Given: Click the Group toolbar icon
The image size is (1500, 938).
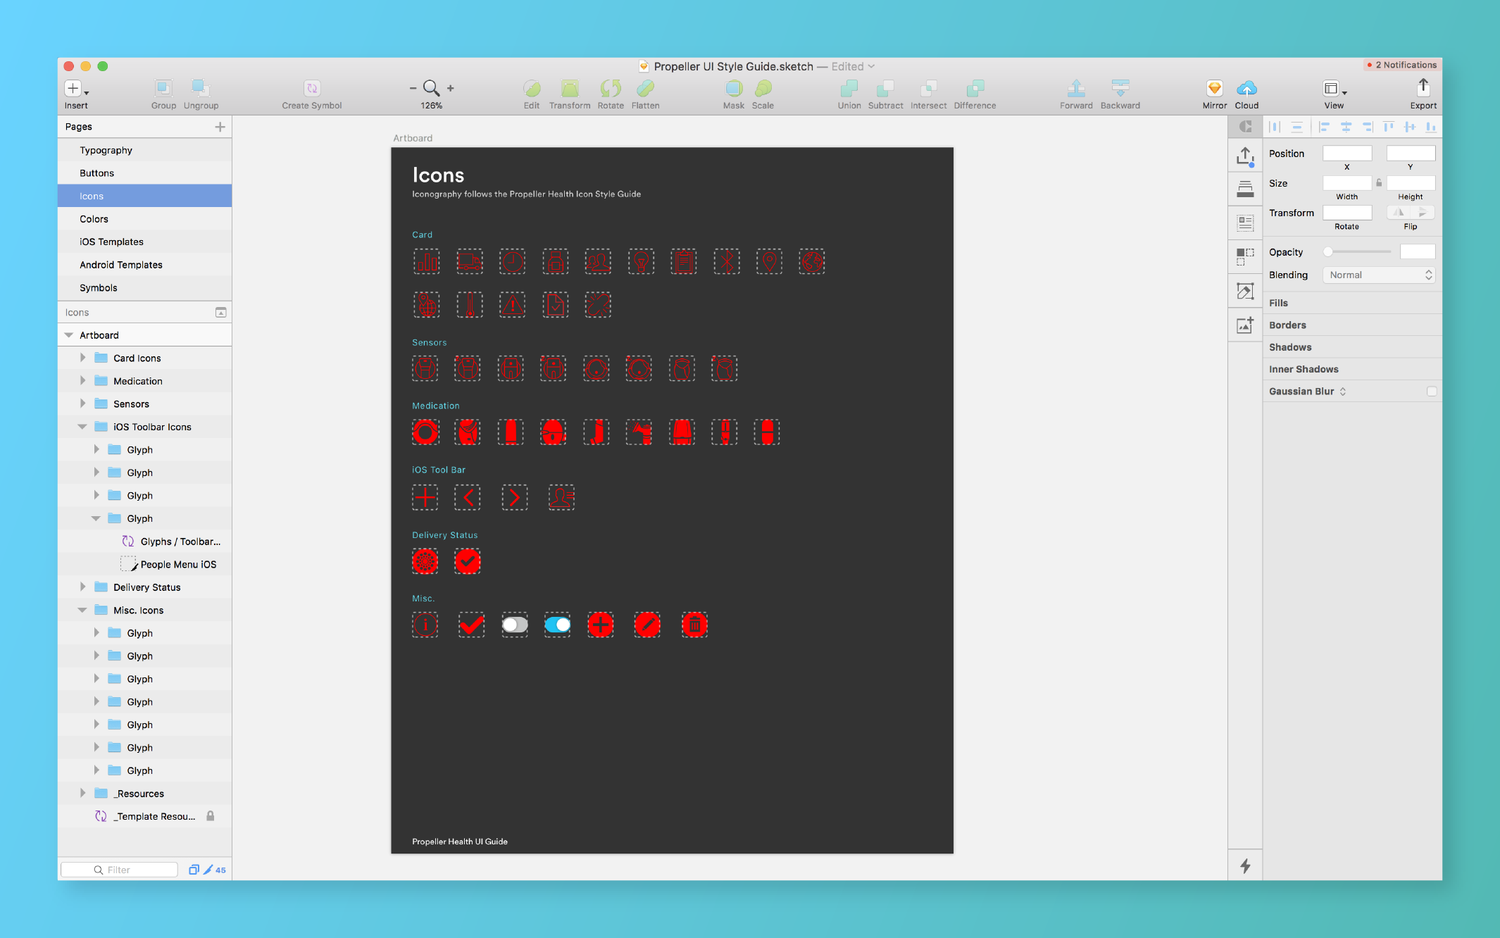Looking at the screenshot, I should (163, 88).
